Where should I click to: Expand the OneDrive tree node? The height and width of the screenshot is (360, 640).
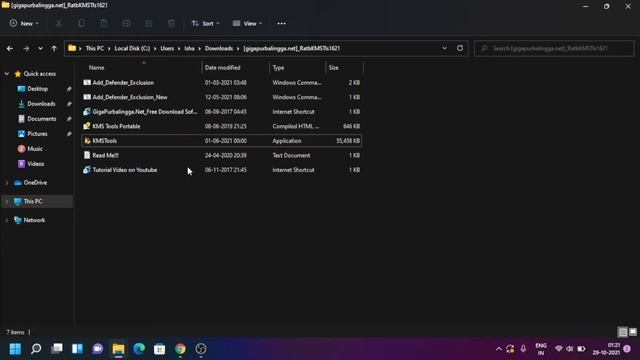click(x=7, y=183)
